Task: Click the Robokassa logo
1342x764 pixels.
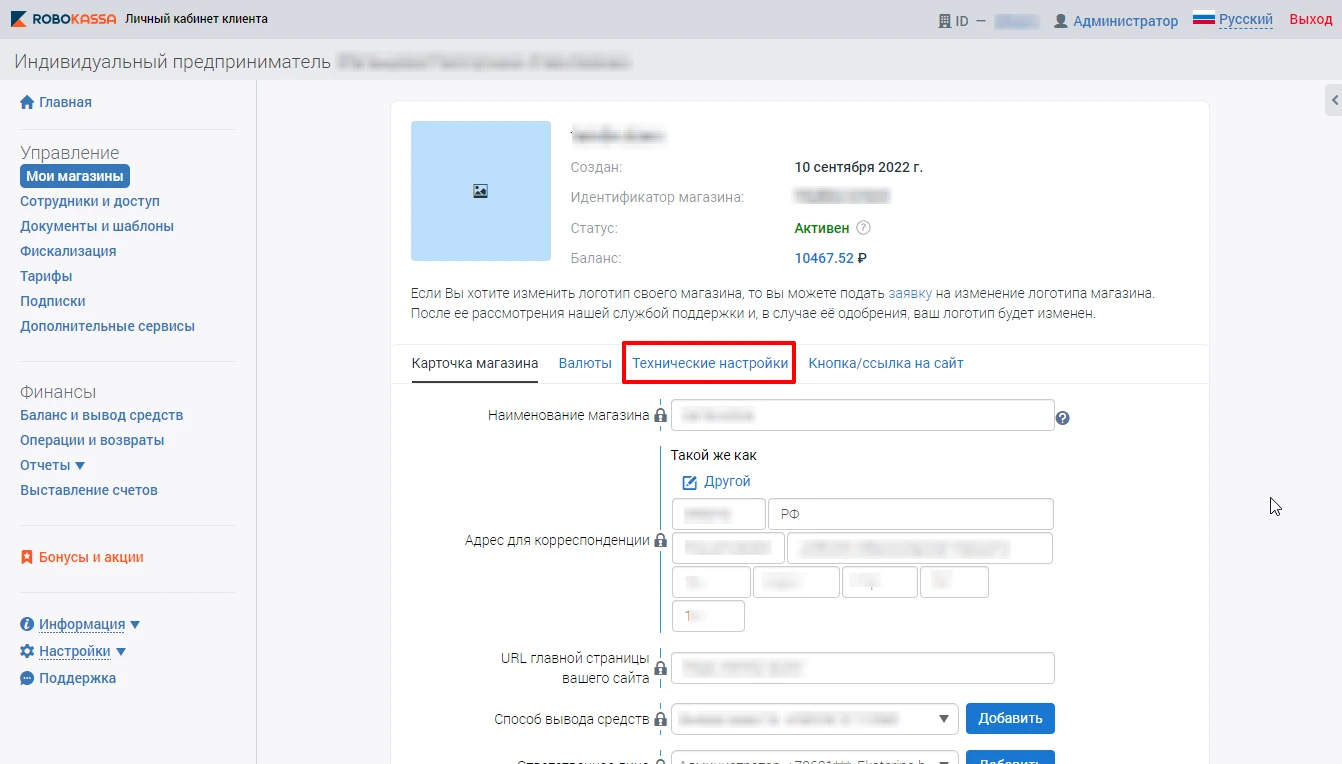Action: [63, 19]
